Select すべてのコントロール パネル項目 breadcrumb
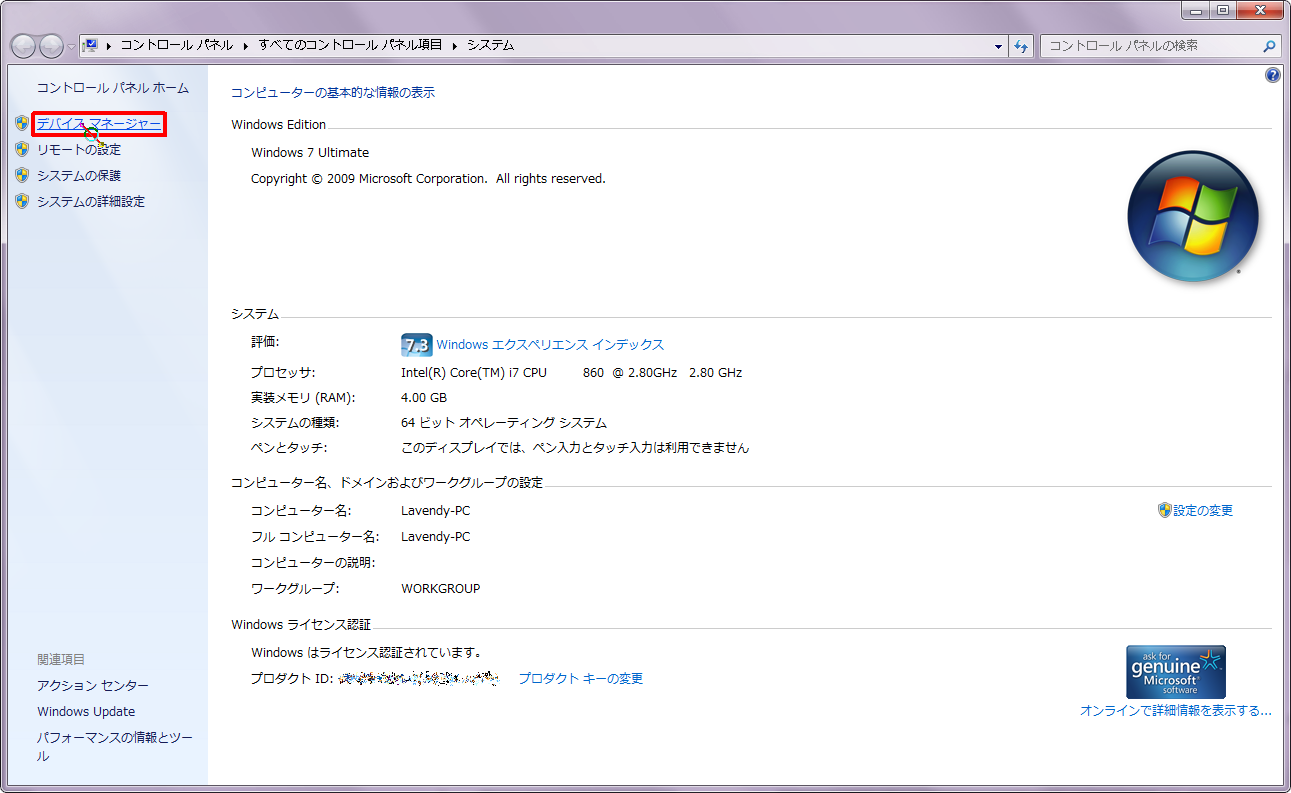1291x793 pixels. point(351,45)
